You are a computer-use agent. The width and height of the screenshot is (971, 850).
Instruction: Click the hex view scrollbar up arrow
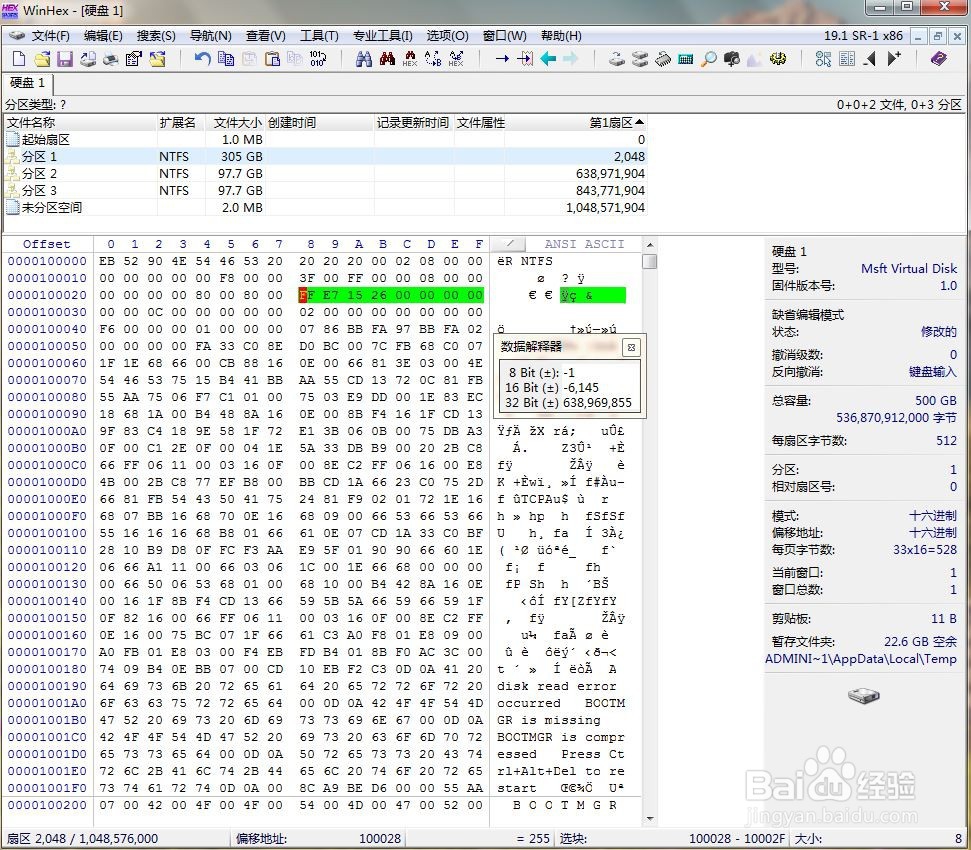pos(650,245)
